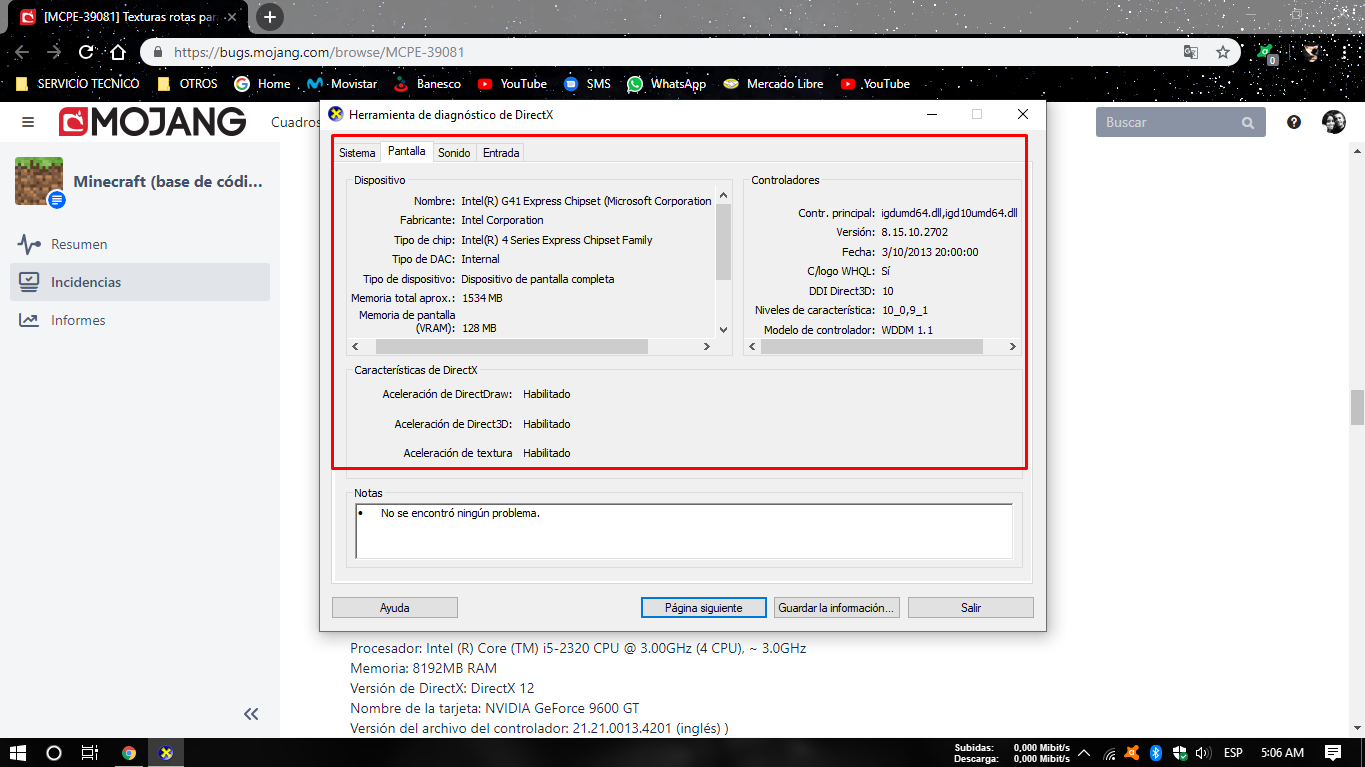1365x767 pixels.
Task: Switch to the Sonido tab
Action: pos(454,153)
